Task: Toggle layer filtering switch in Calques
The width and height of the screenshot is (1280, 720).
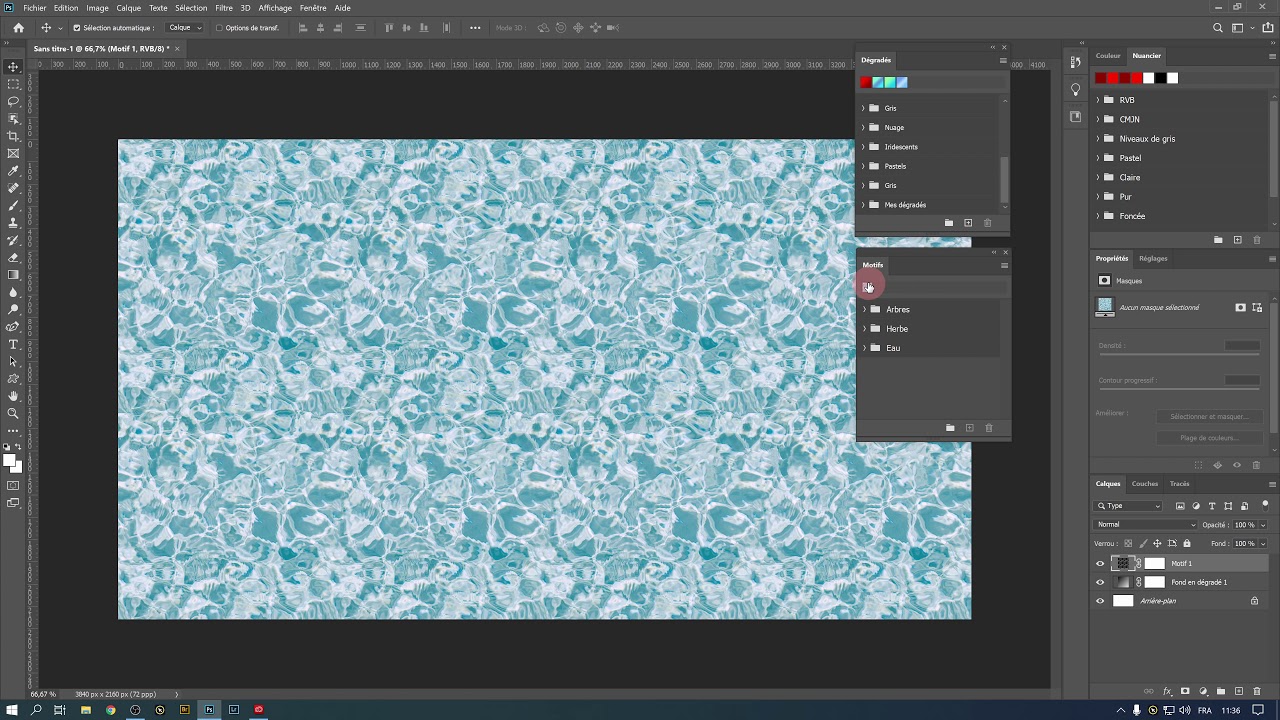Action: pos(1264,505)
